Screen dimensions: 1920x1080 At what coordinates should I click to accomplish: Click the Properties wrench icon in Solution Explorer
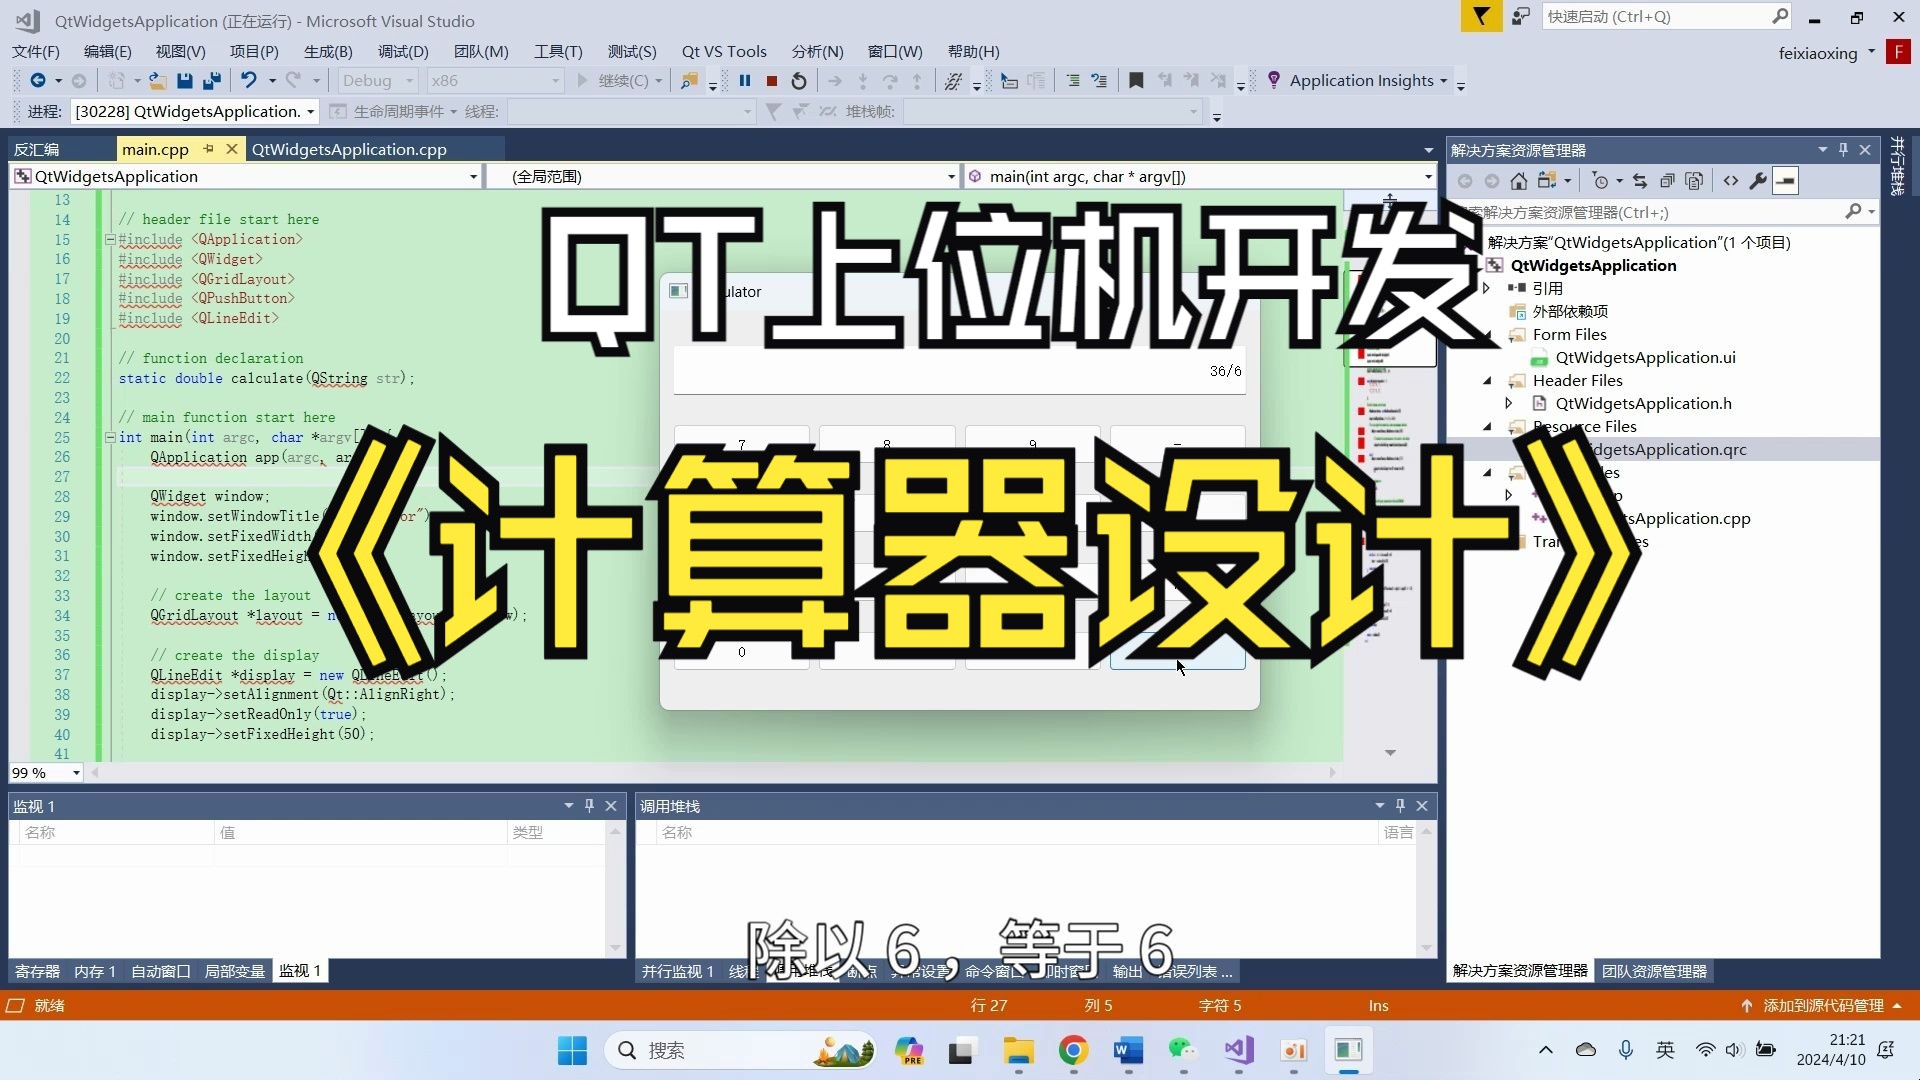tap(1757, 181)
